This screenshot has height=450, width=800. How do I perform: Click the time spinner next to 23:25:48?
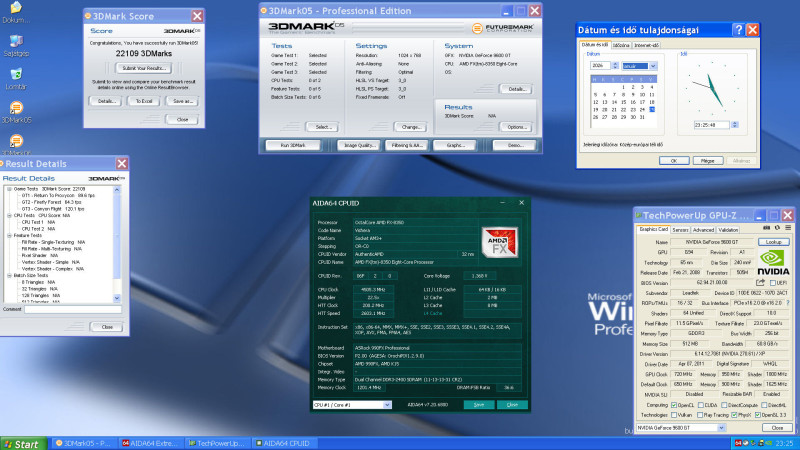pyautogui.click(x=735, y=124)
